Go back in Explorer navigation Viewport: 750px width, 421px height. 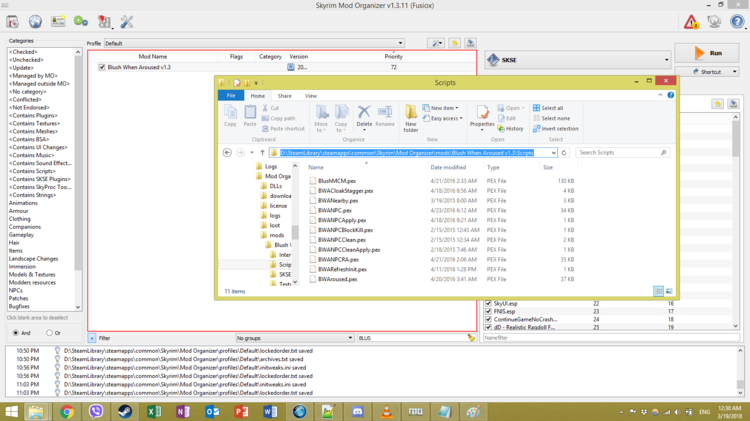[x=227, y=153]
